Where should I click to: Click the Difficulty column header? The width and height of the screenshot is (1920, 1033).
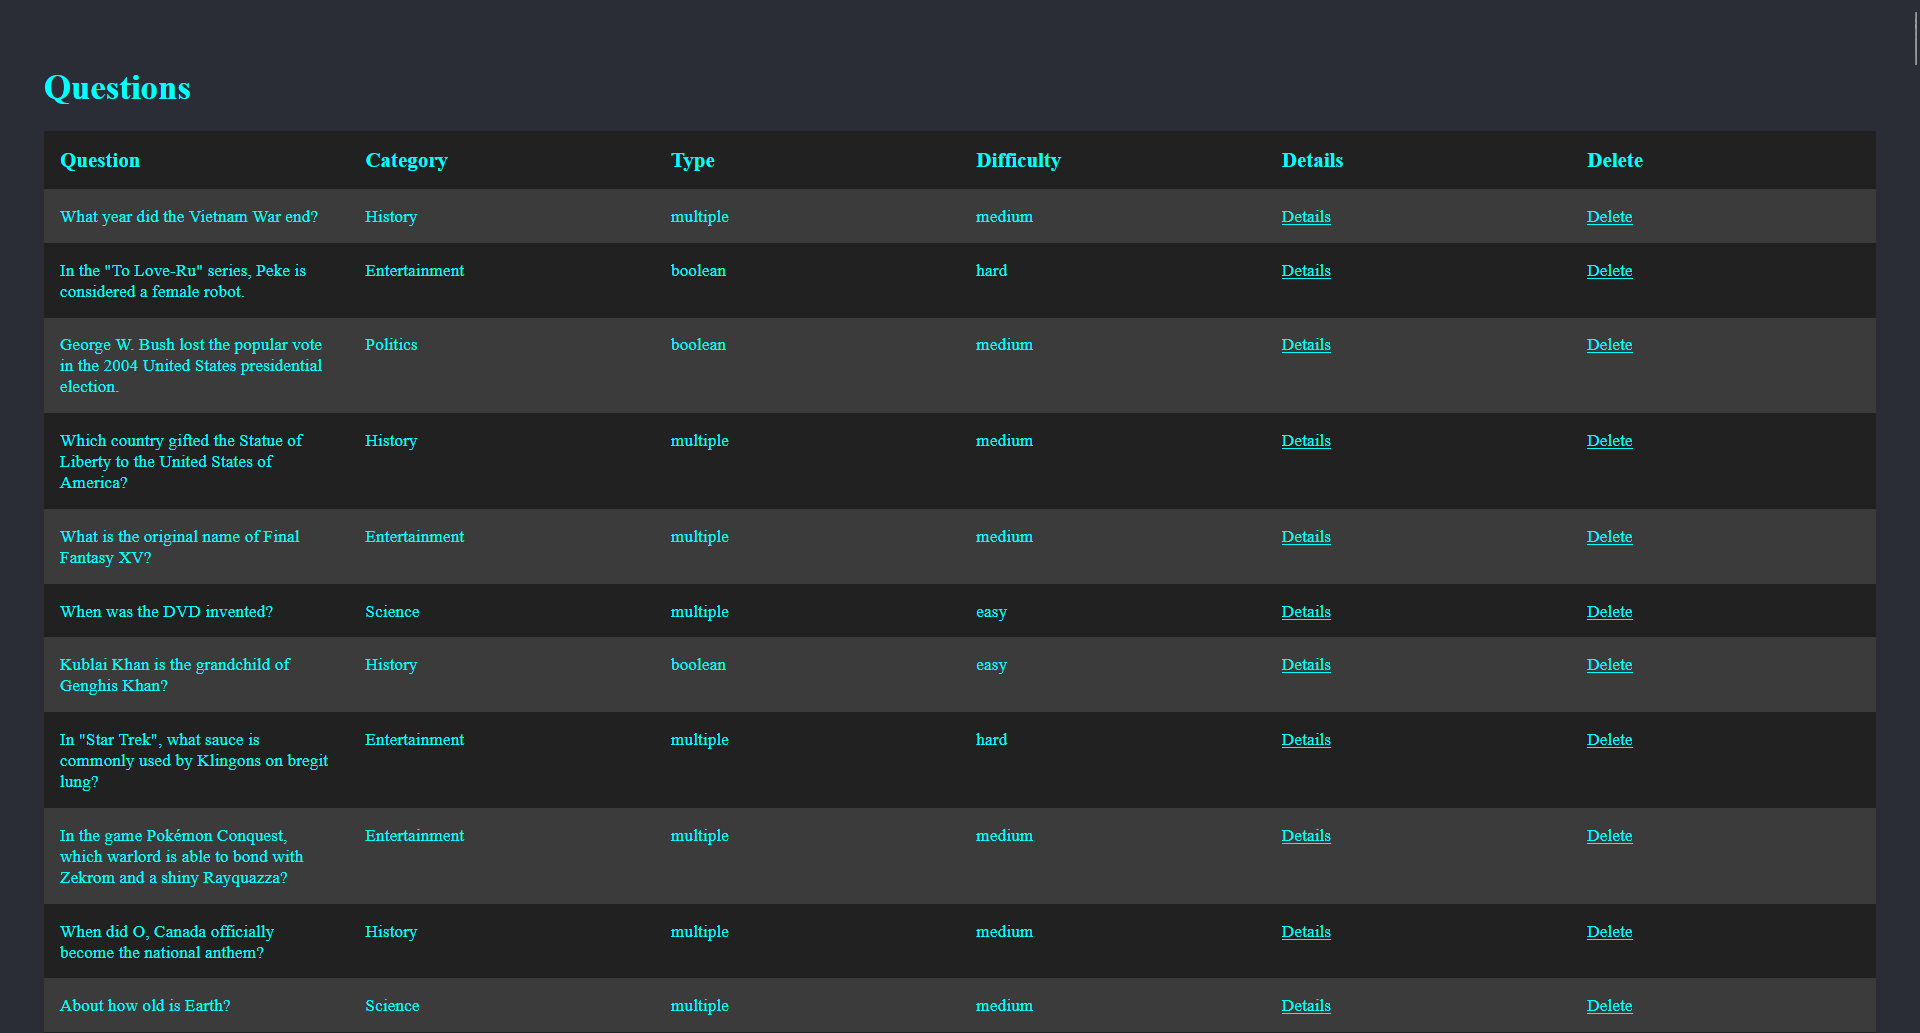click(x=1018, y=161)
